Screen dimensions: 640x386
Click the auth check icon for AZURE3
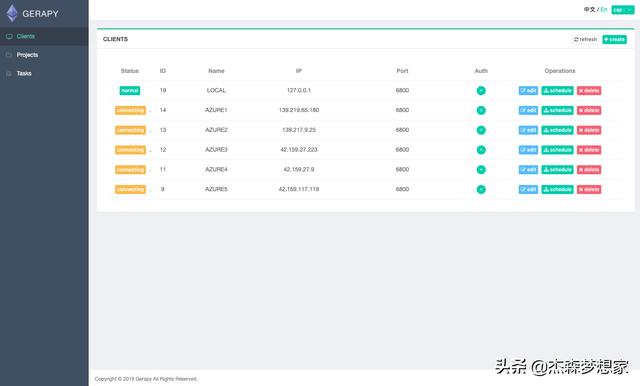481,150
